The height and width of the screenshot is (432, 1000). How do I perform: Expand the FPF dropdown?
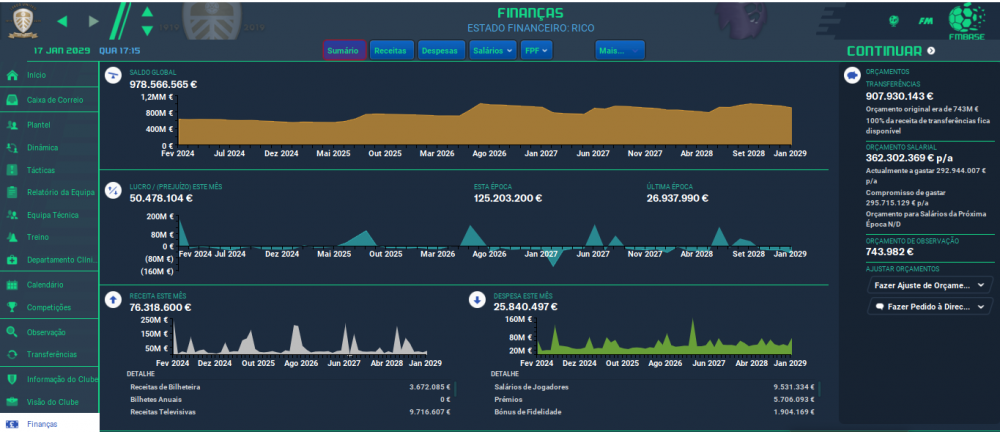click(x=536, y=50)
